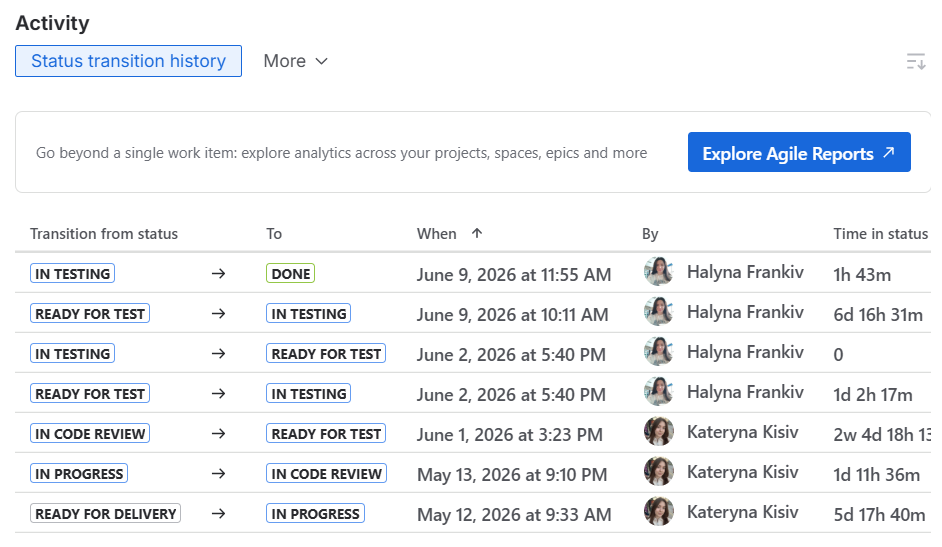Click Halyna Frankiv avatar in the 11:55 AM row
The height and width of the screenshot is (547, 942).
click(659, 271)
